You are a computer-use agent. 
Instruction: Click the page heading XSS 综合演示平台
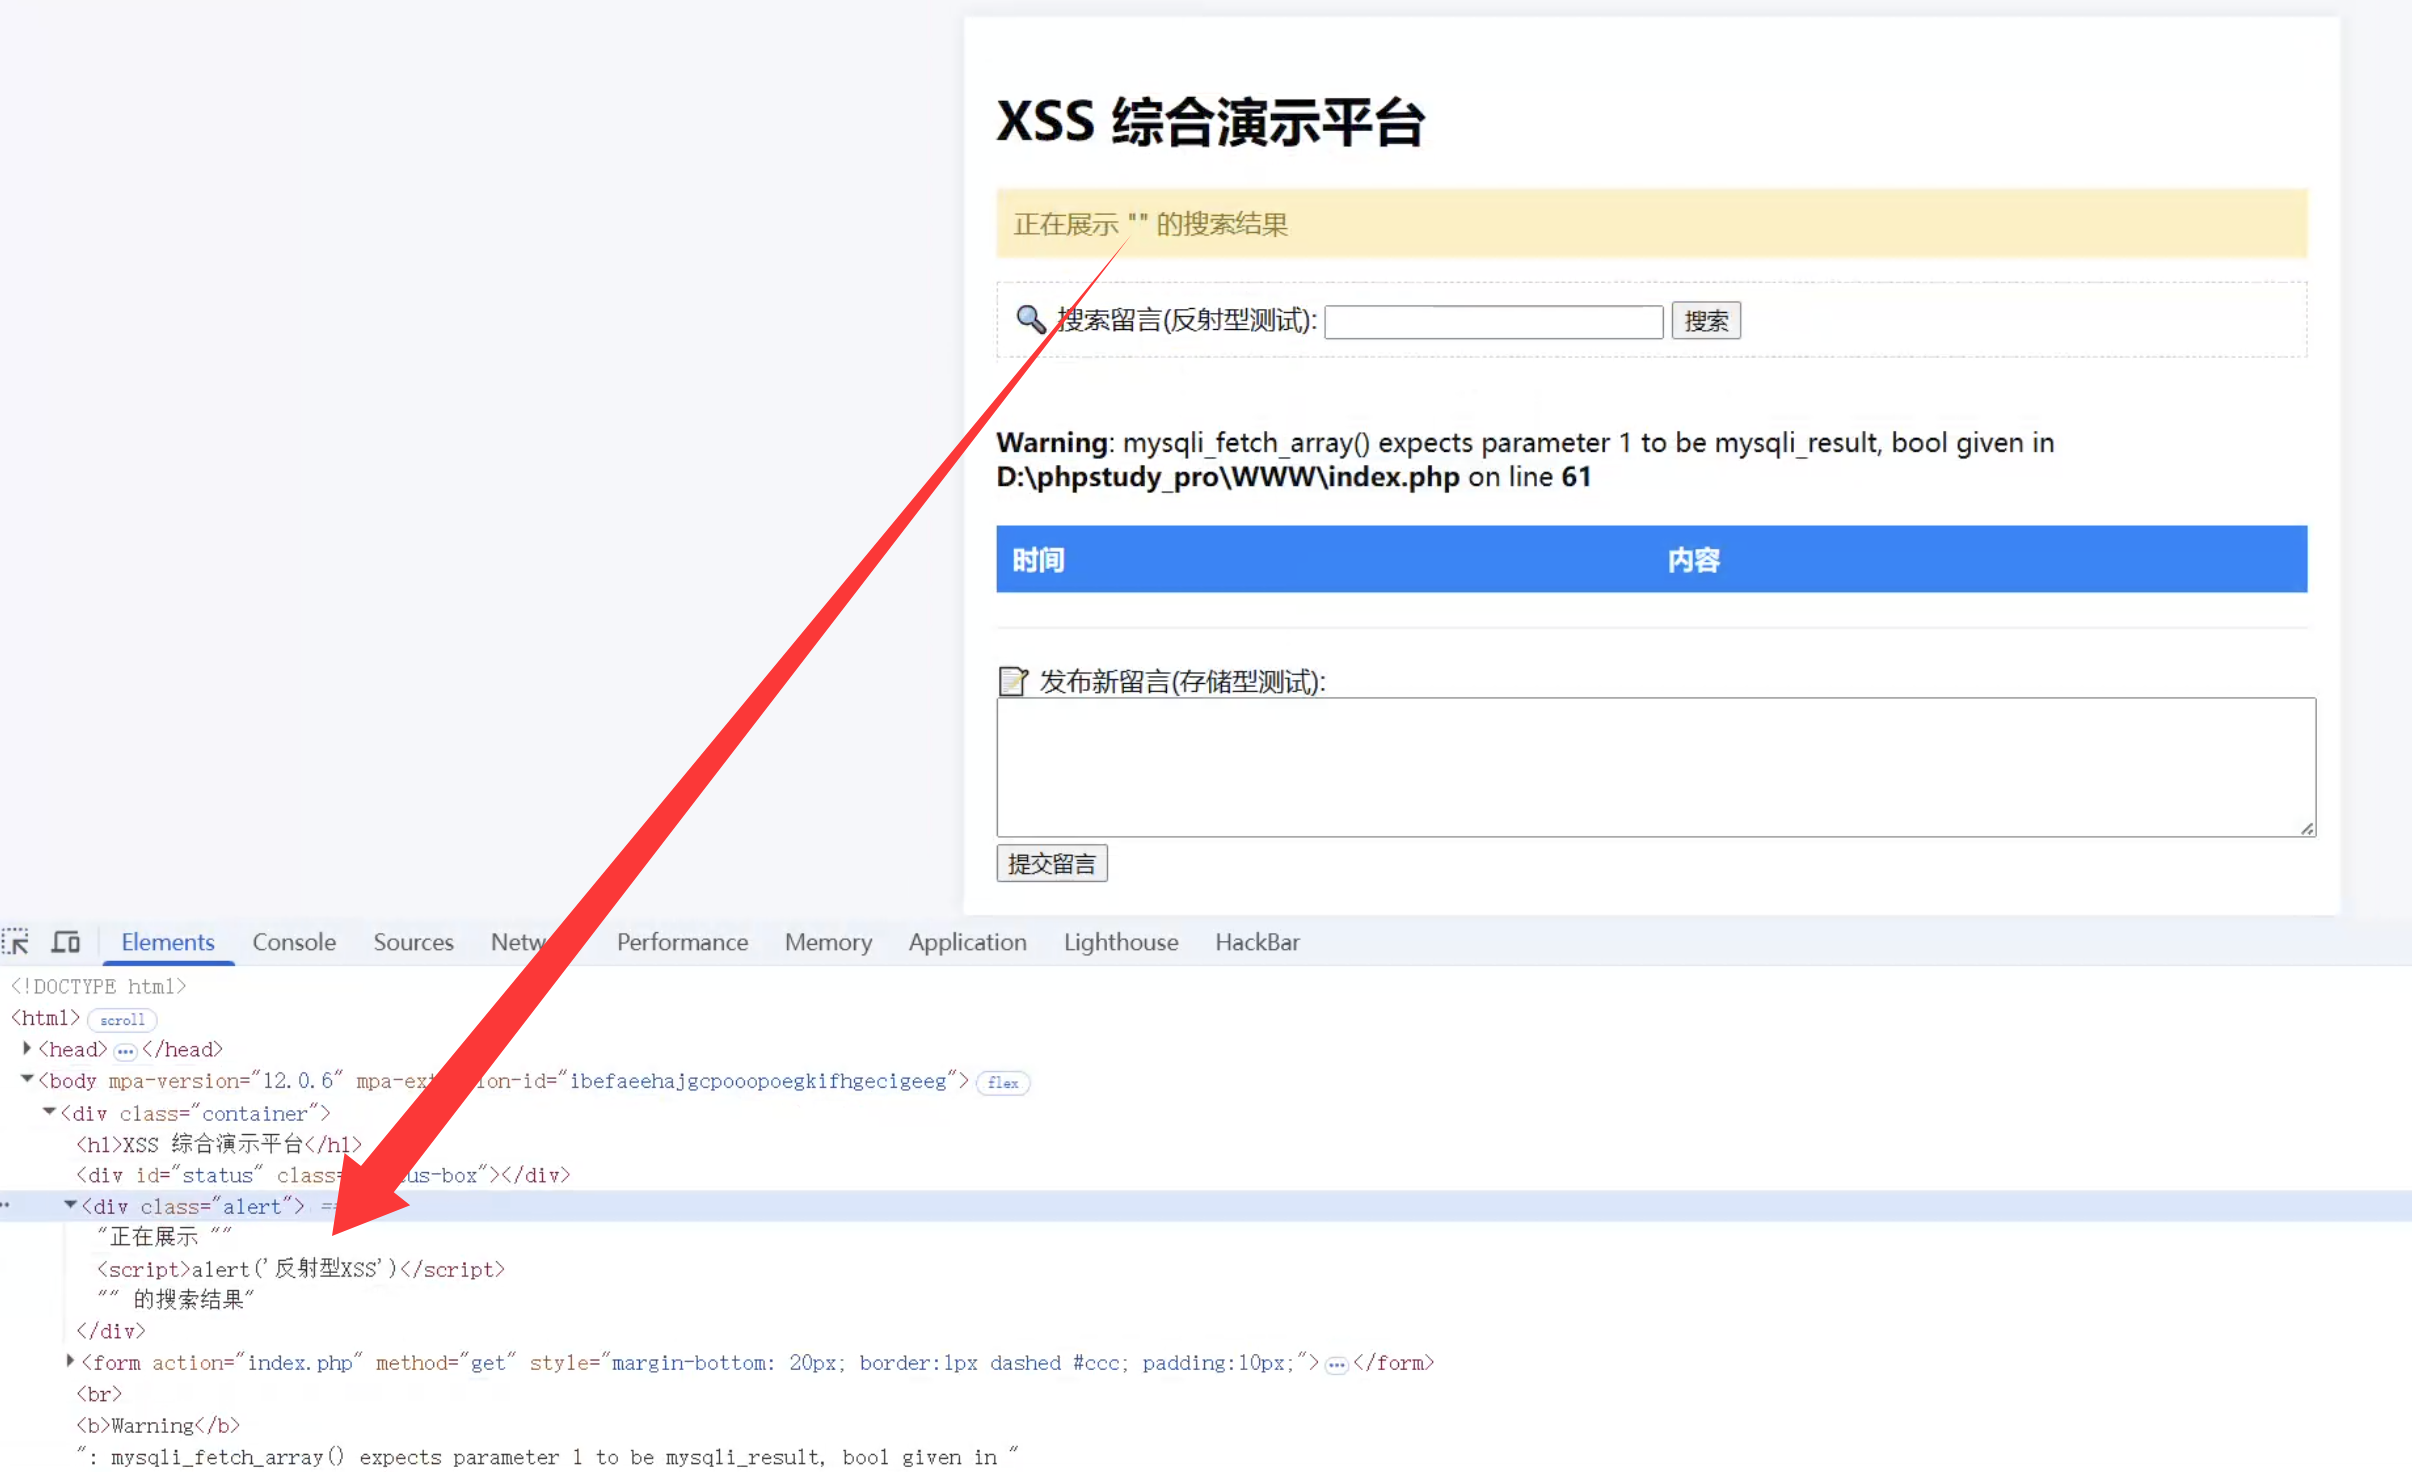coord(1211,122)
